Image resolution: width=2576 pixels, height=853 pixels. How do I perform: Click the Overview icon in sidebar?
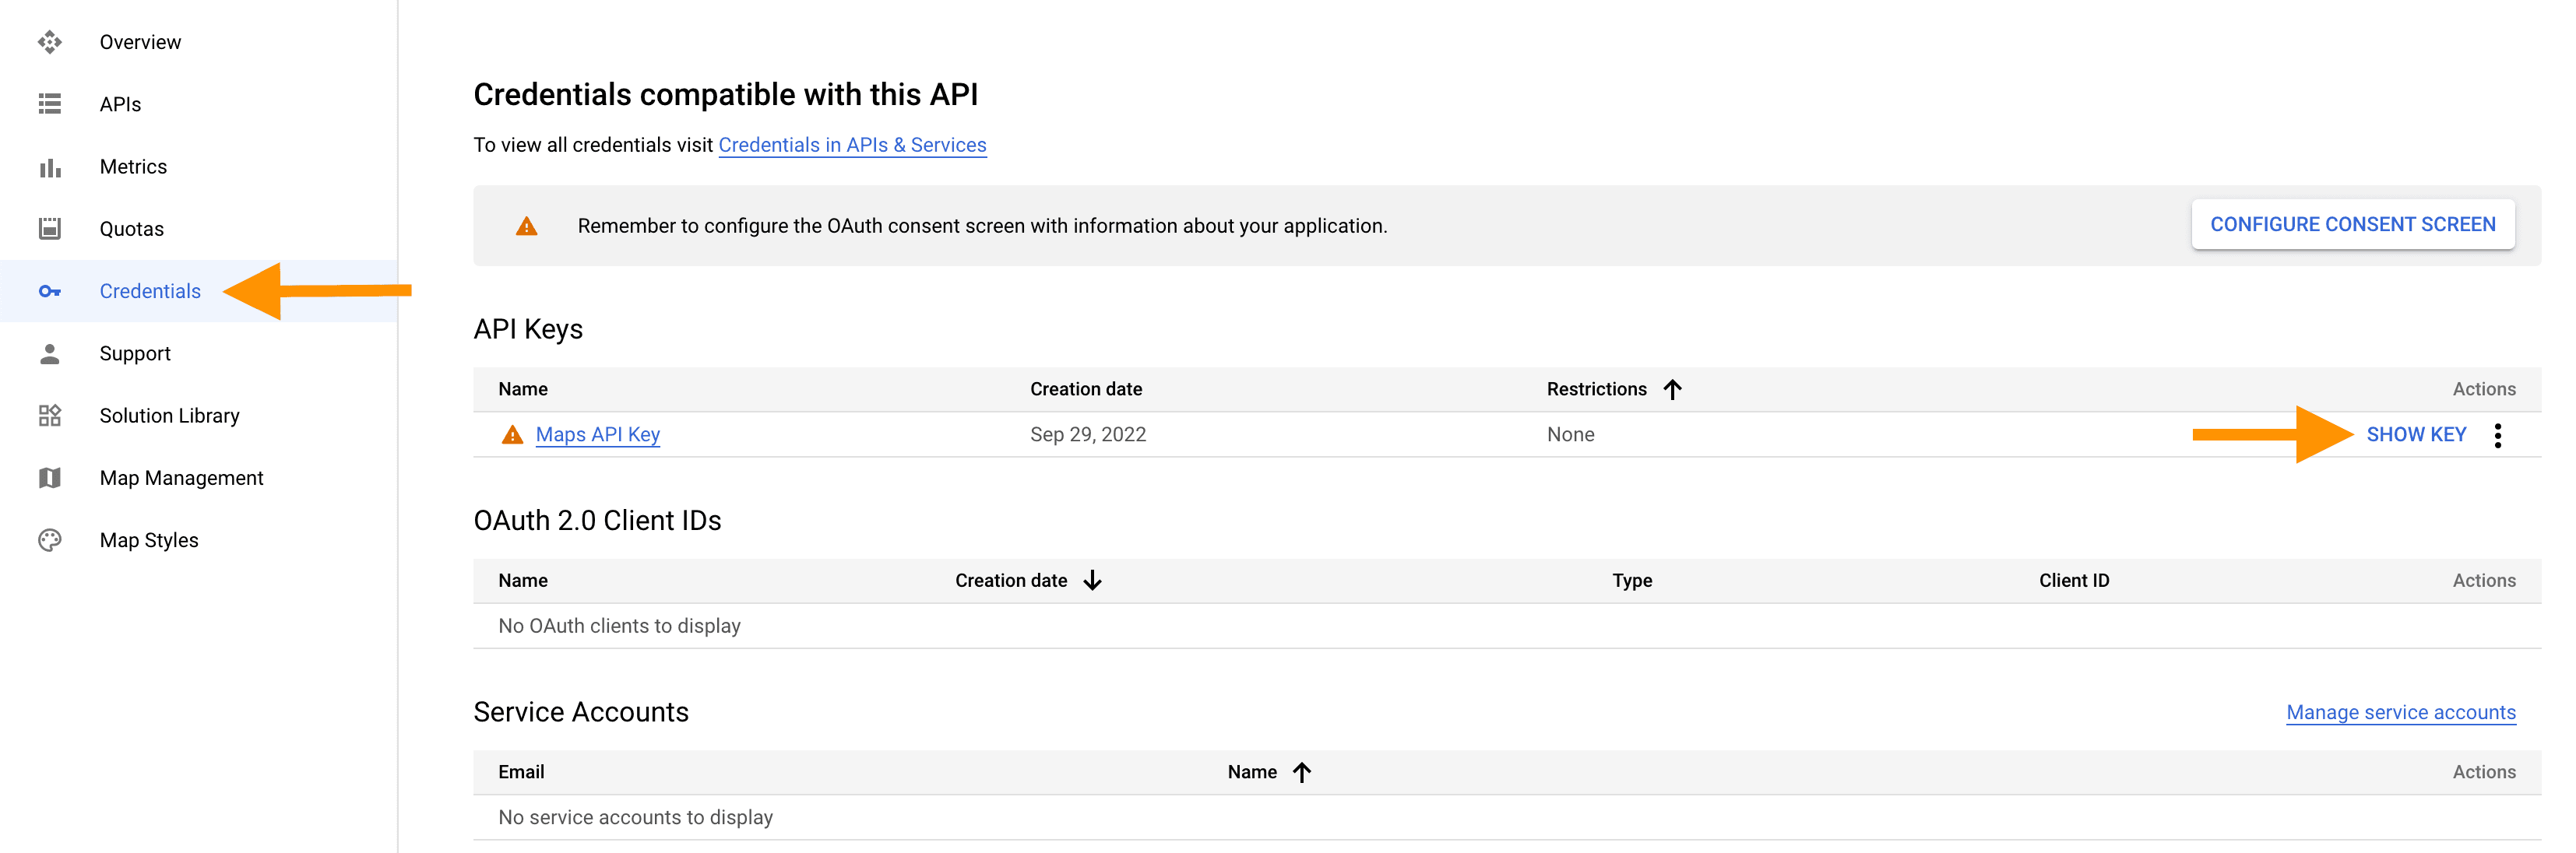point(50,42)
